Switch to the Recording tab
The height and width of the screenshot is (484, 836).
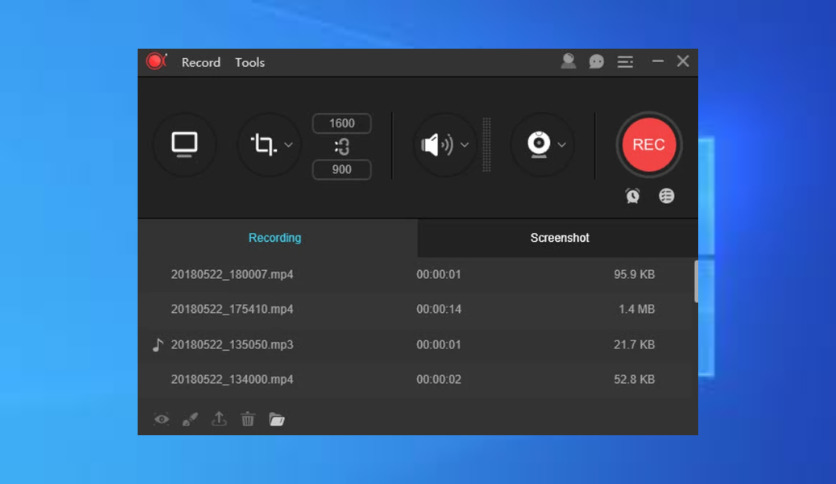(x=278, y=238)
